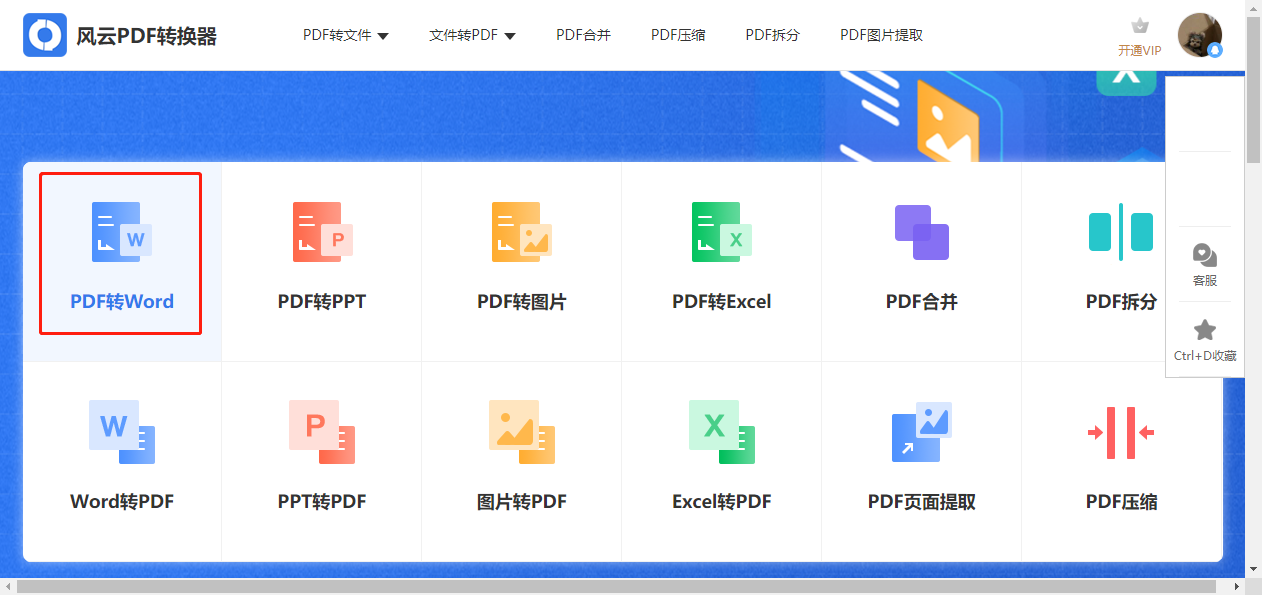This screenshot has width=1262, height=595.
Task: Click the vertical scrollbar down arrow
Action: tap(1254, 569)
